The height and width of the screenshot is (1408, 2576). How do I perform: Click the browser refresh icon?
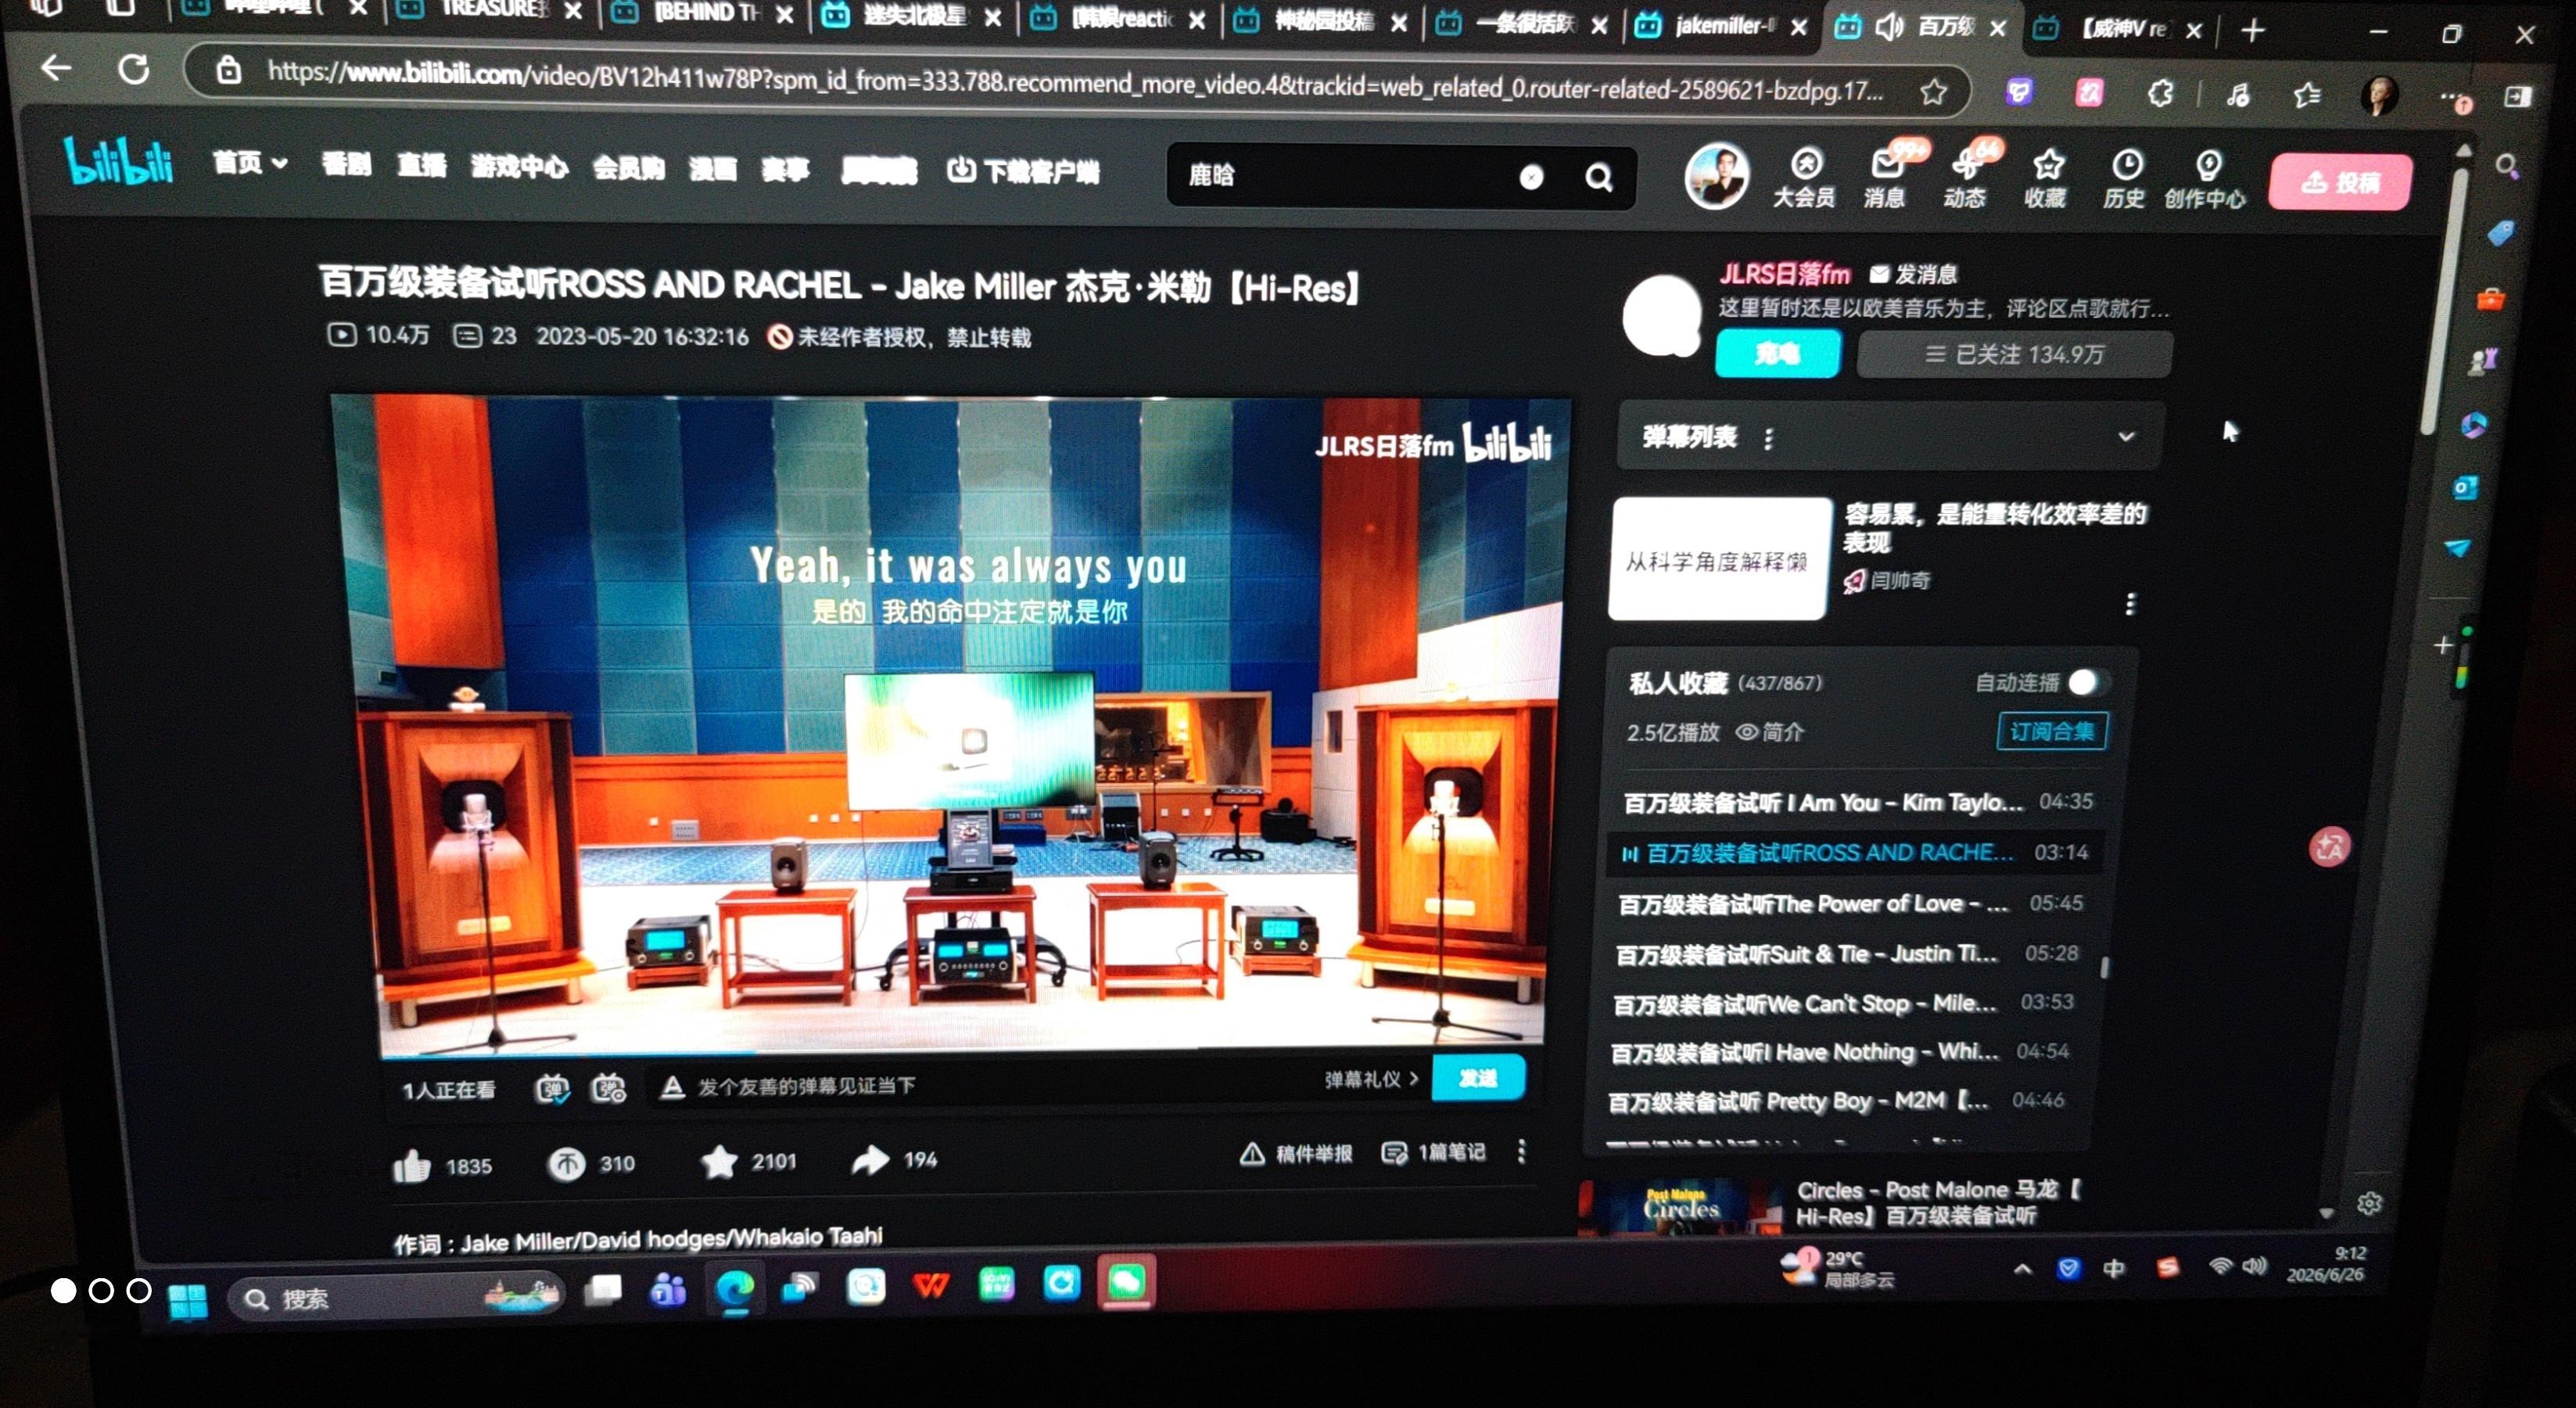(134, 70)
